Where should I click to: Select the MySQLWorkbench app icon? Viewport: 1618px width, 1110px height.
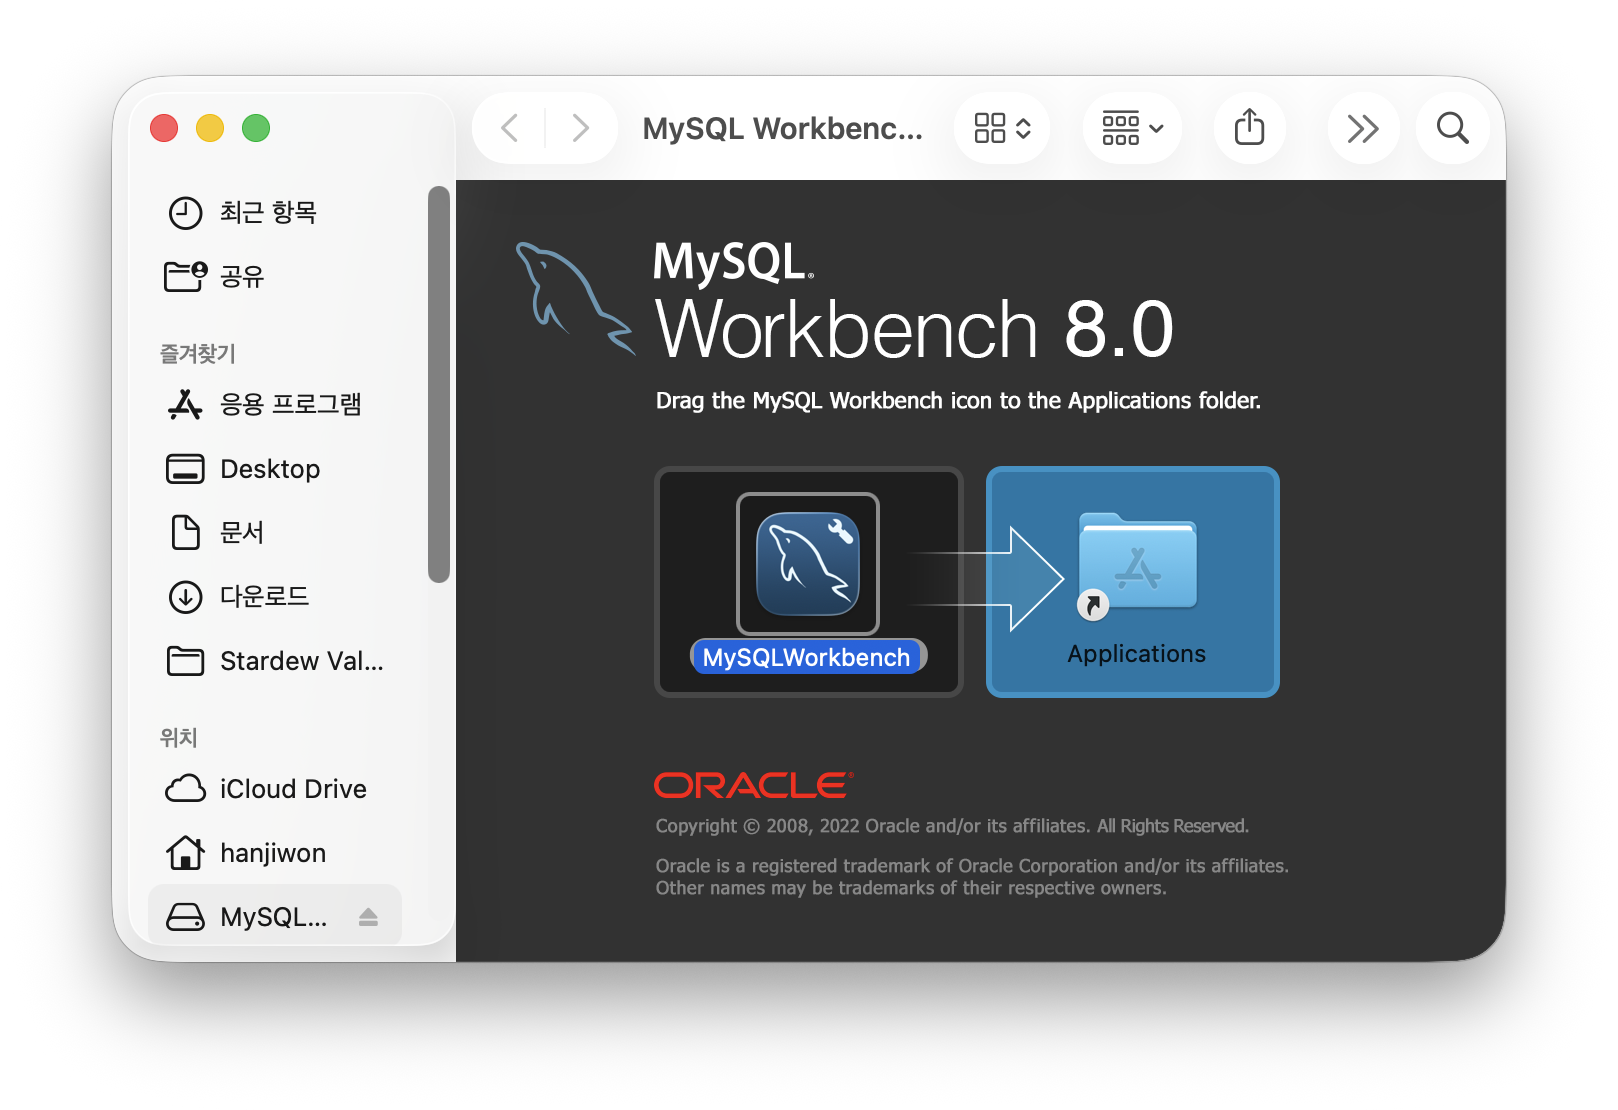pos(808,564)
